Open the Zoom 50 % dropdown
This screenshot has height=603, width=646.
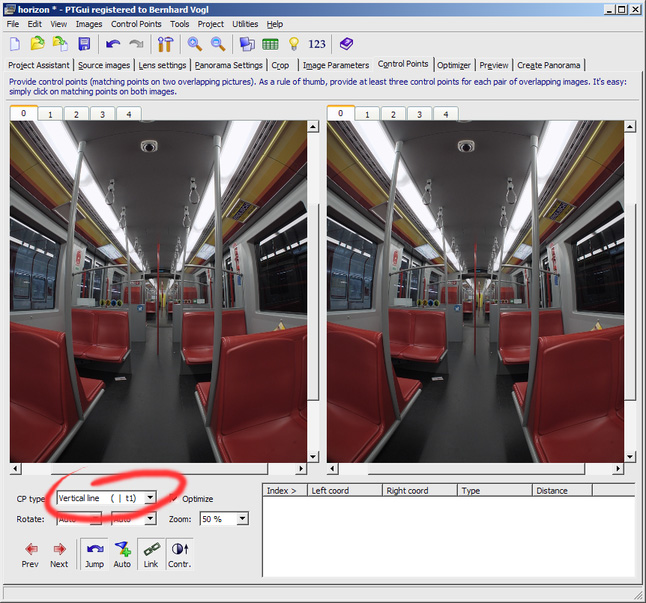click(241, 519)
